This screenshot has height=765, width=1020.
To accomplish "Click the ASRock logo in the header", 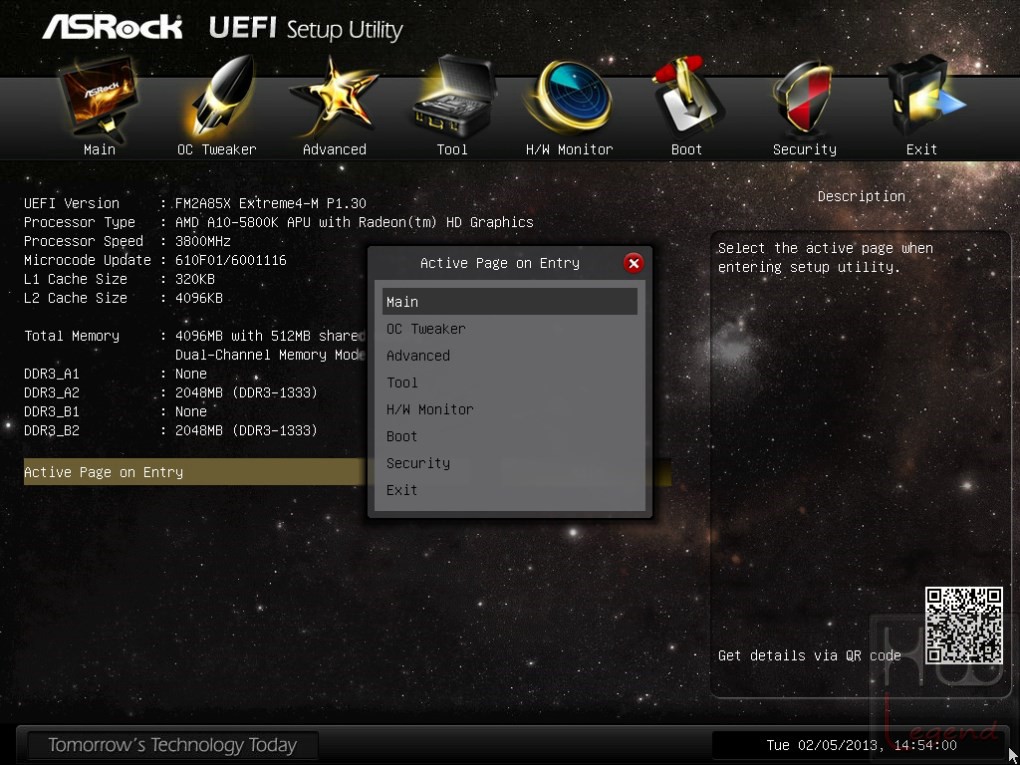I will click(113, 28).
